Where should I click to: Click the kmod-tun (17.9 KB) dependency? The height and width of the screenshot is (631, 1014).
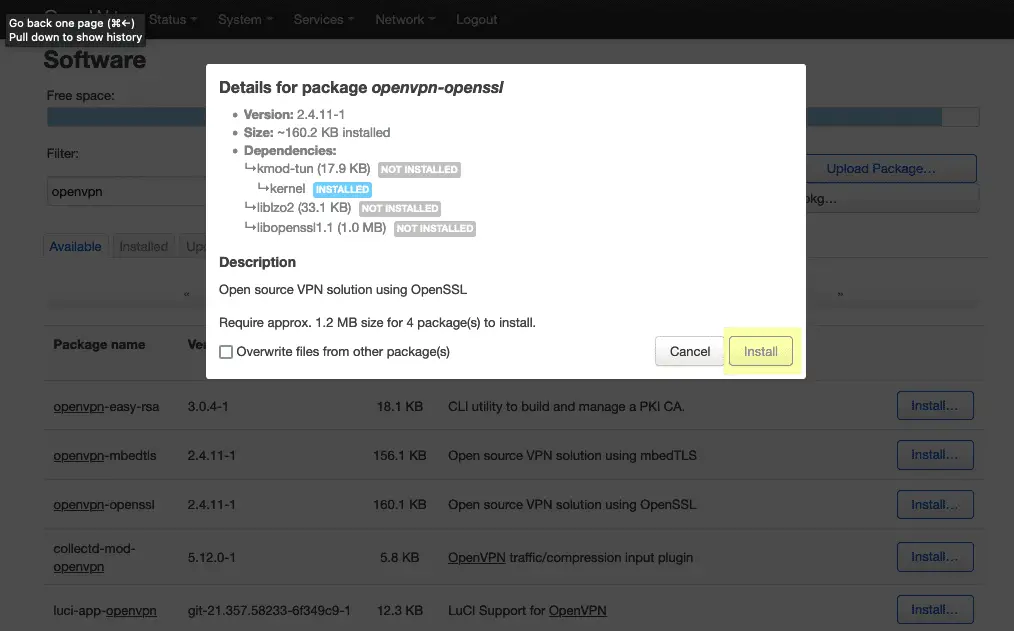pos(313,169)
